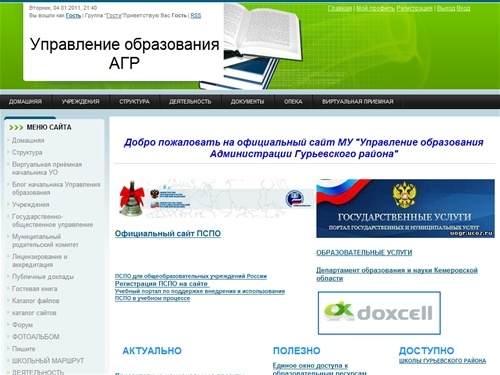
Task: Click the ПОЛЕЗНО section heading
Action: click(x=297, y=351)
